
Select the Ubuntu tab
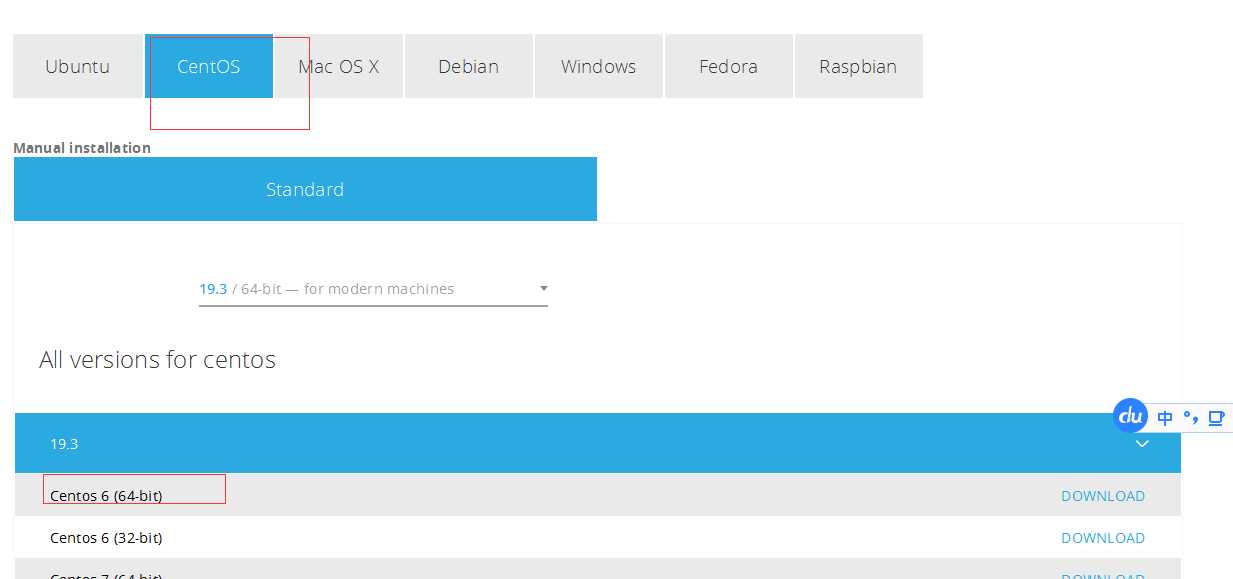click(x=77, y=67)
